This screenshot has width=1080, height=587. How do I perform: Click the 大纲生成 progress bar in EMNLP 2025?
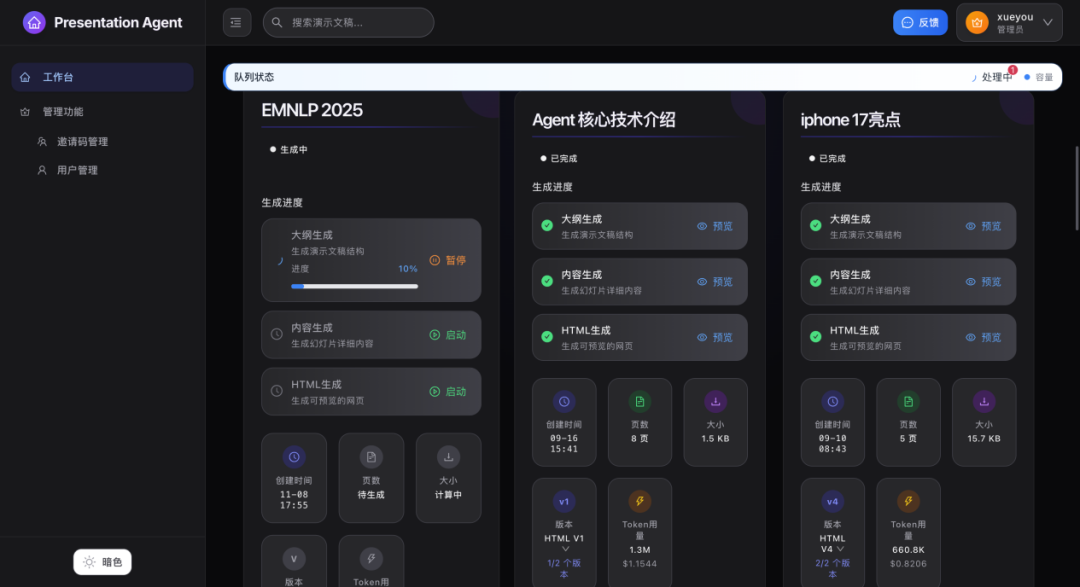pyautogui.click(x=355, y=286)
